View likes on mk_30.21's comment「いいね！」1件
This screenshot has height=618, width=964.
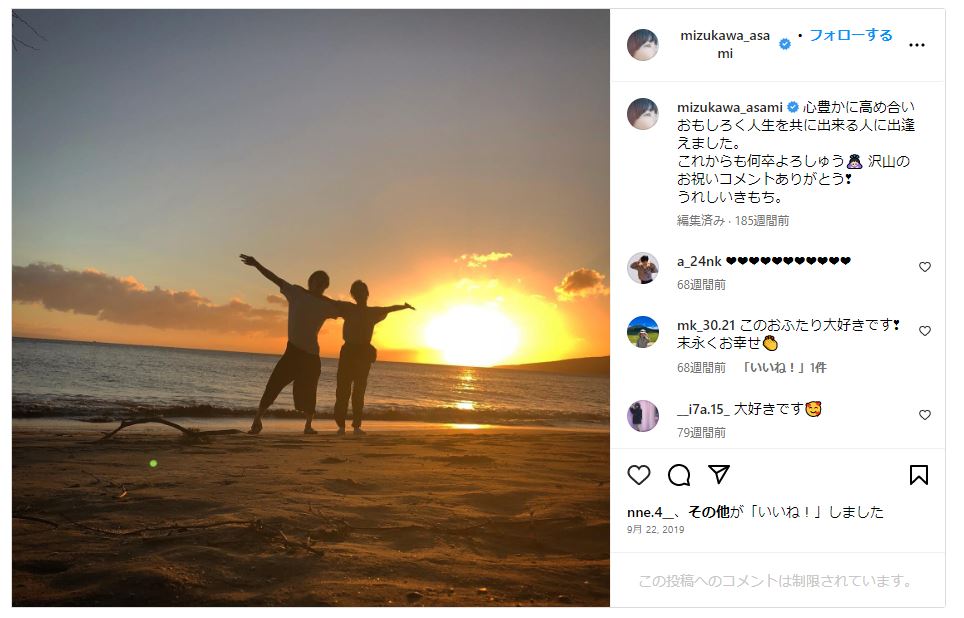coord(784,368)
